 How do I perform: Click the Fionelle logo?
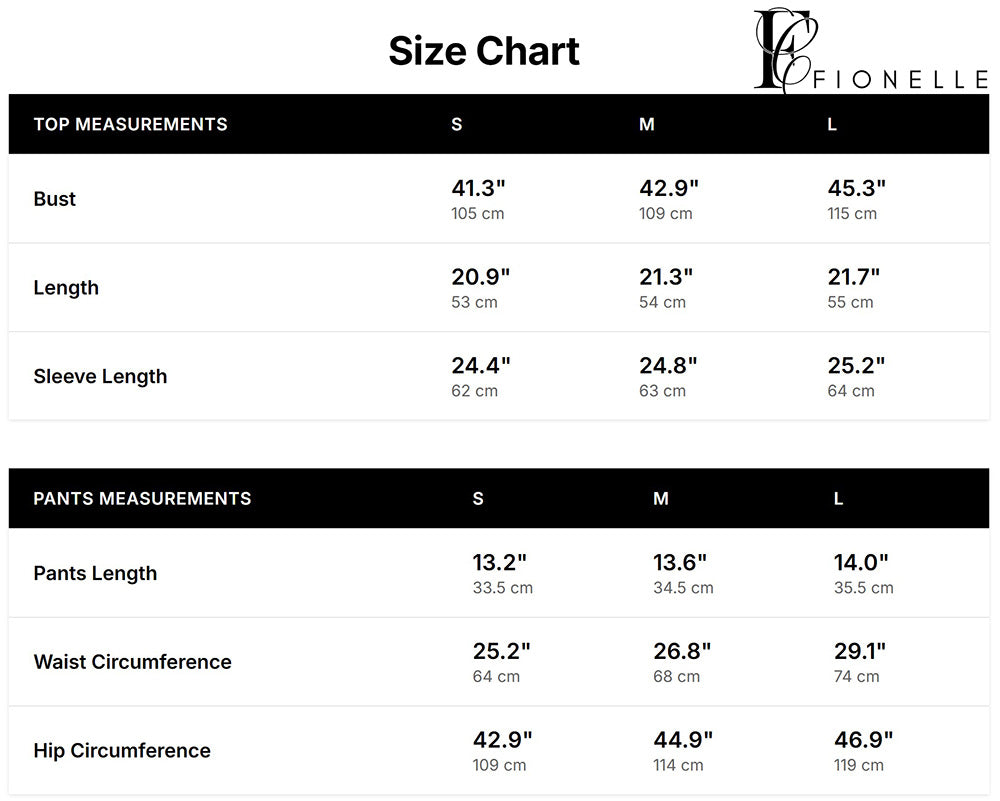click(x=870, y=52)
